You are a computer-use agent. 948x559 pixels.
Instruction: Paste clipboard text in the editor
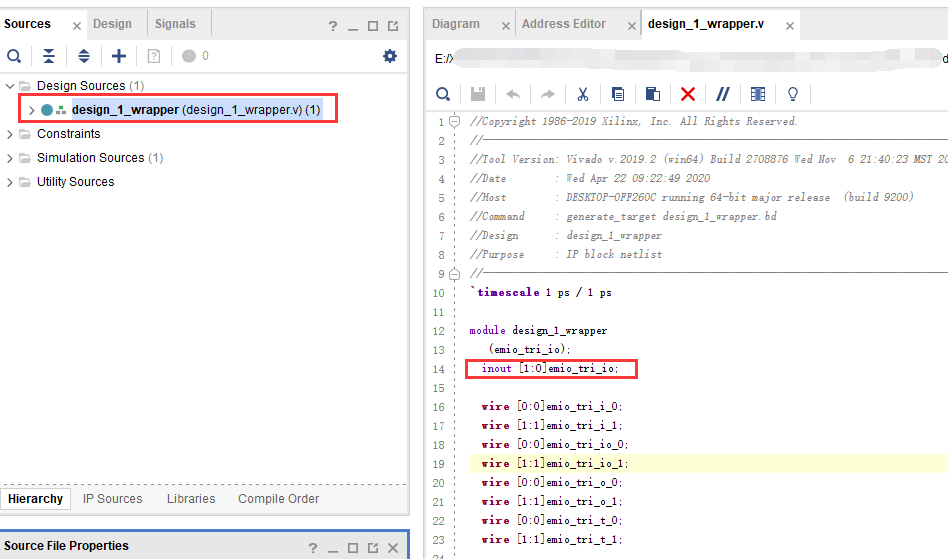[653, 94]
